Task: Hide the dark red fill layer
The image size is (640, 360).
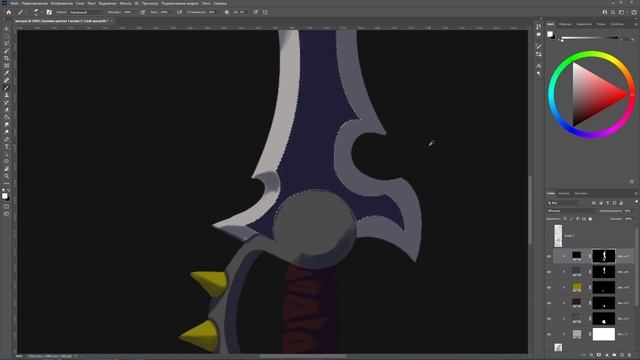Action: pos(549,303)
